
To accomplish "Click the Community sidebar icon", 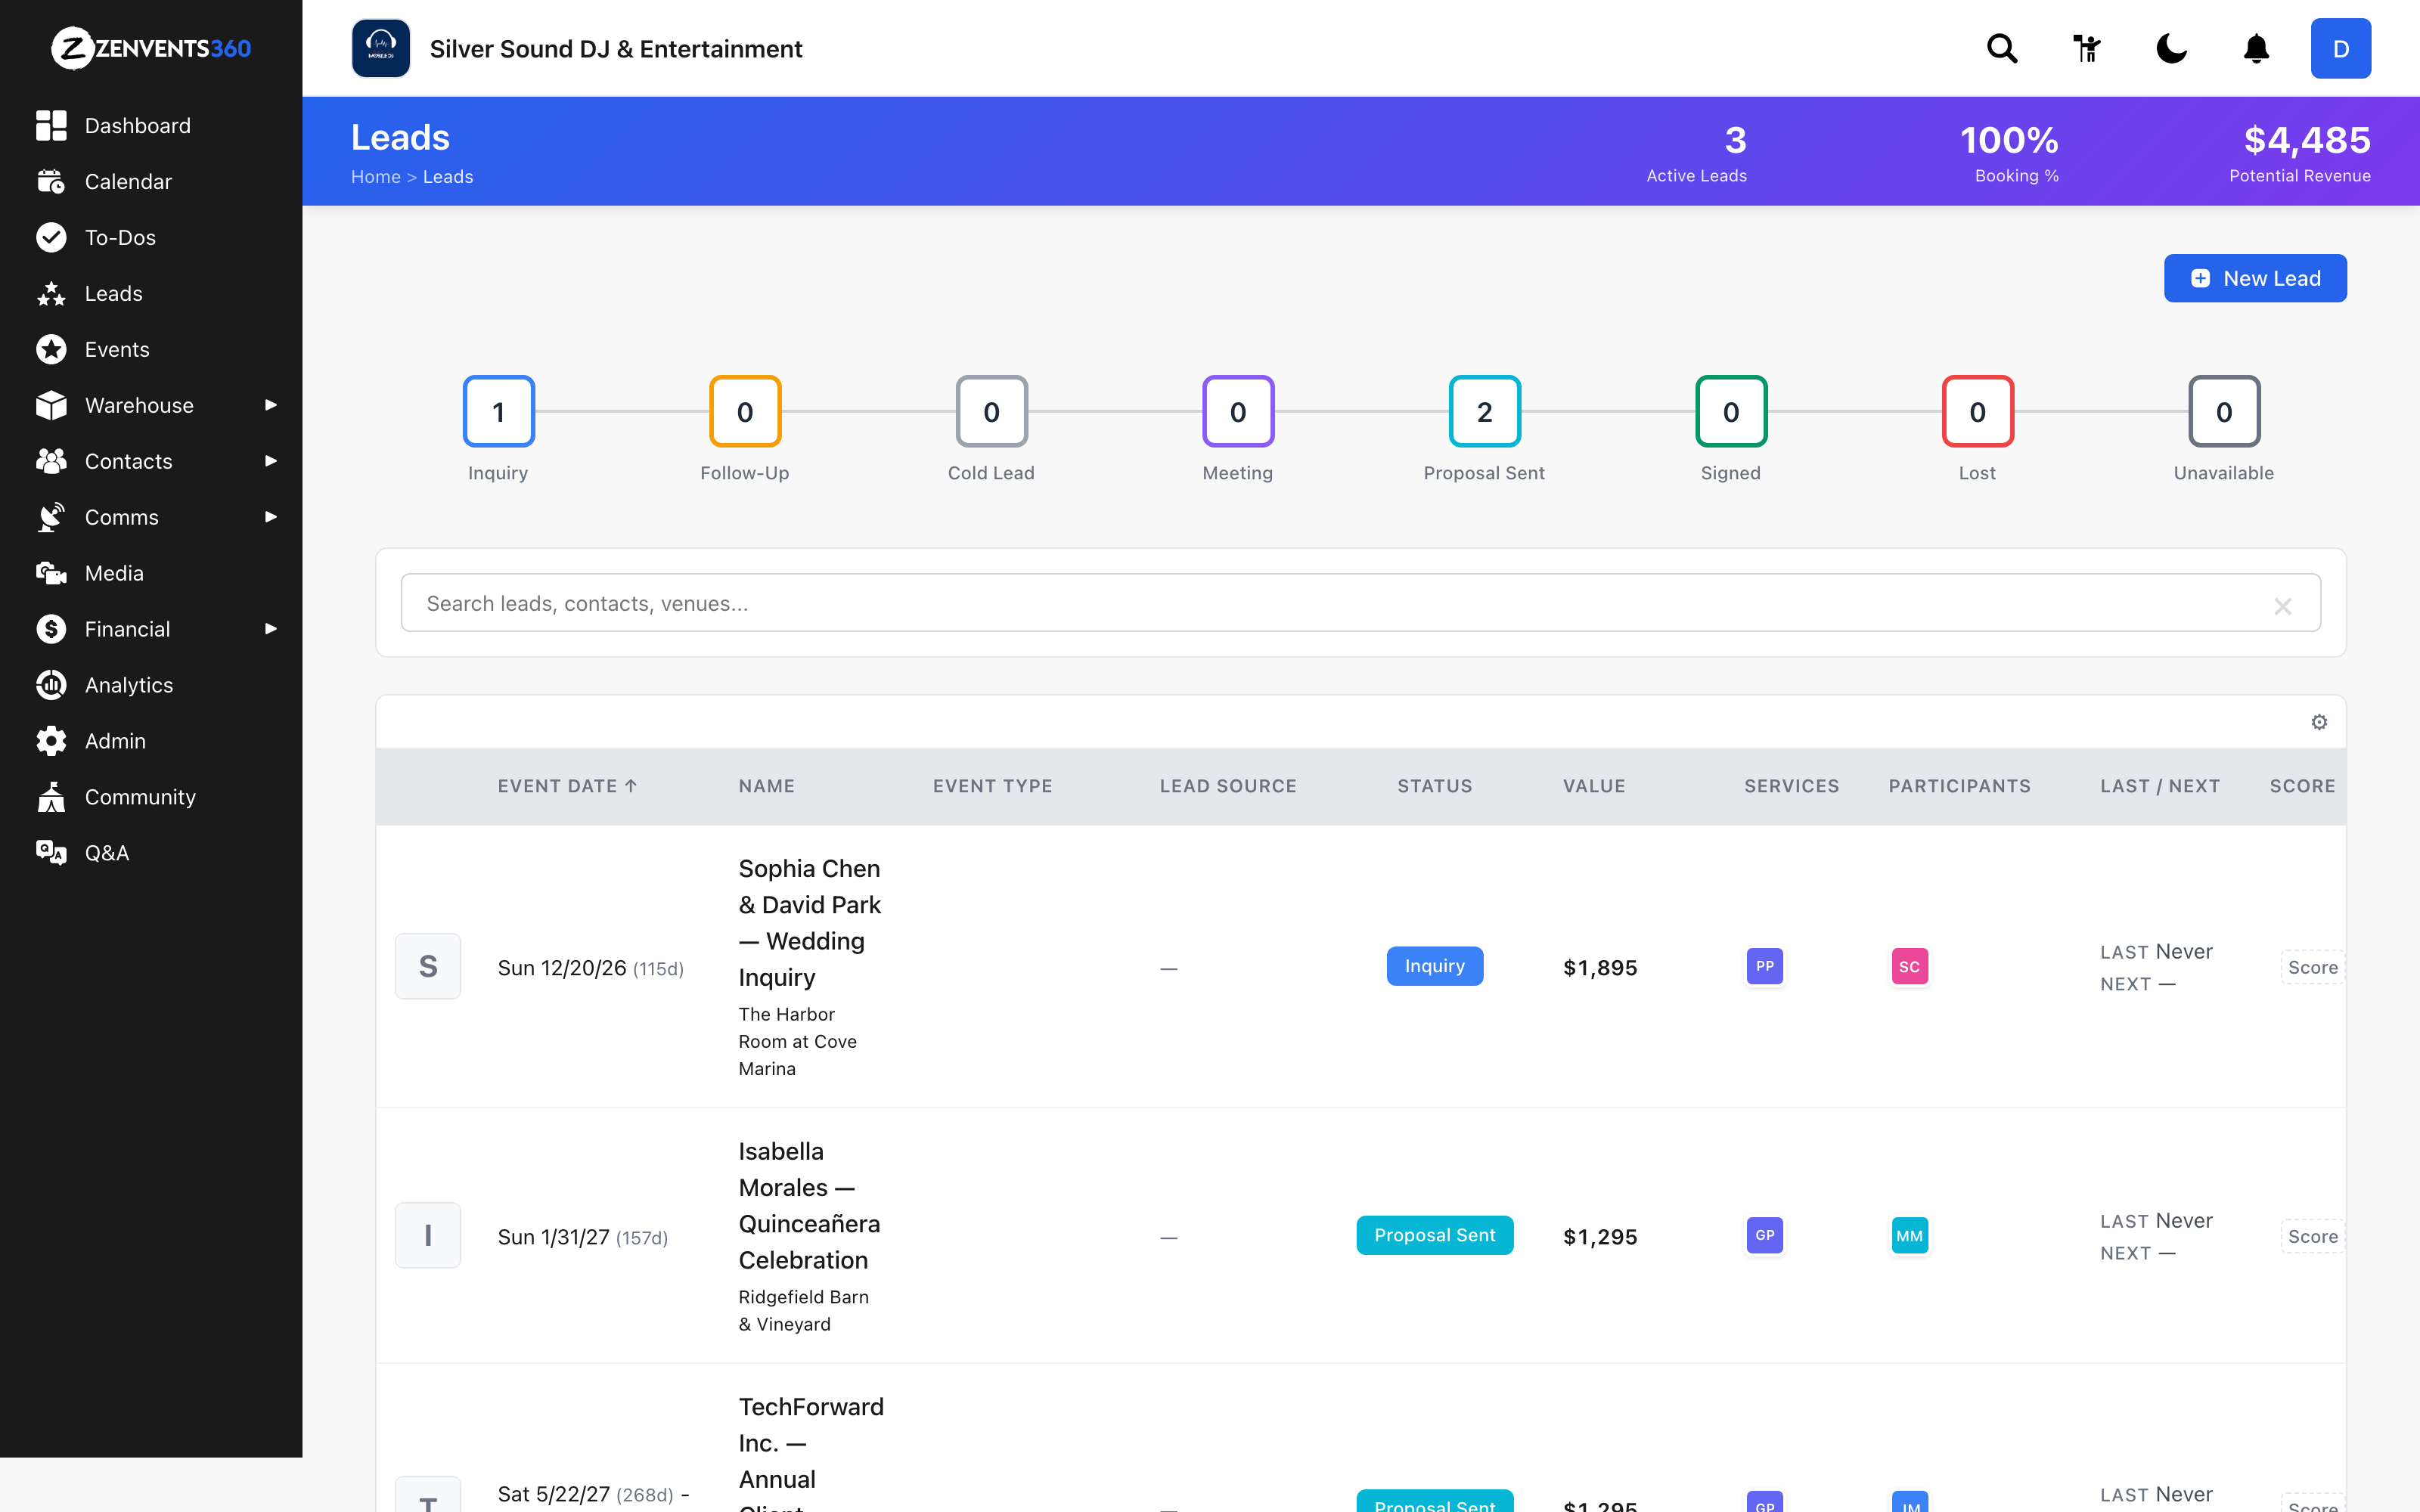I will coord(51,797).
